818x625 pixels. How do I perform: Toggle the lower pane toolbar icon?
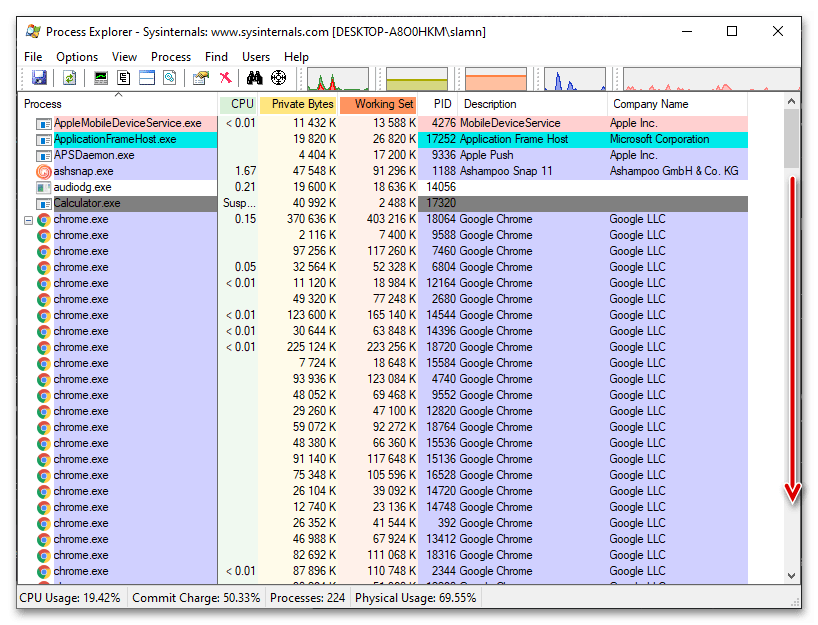(147, 78)
